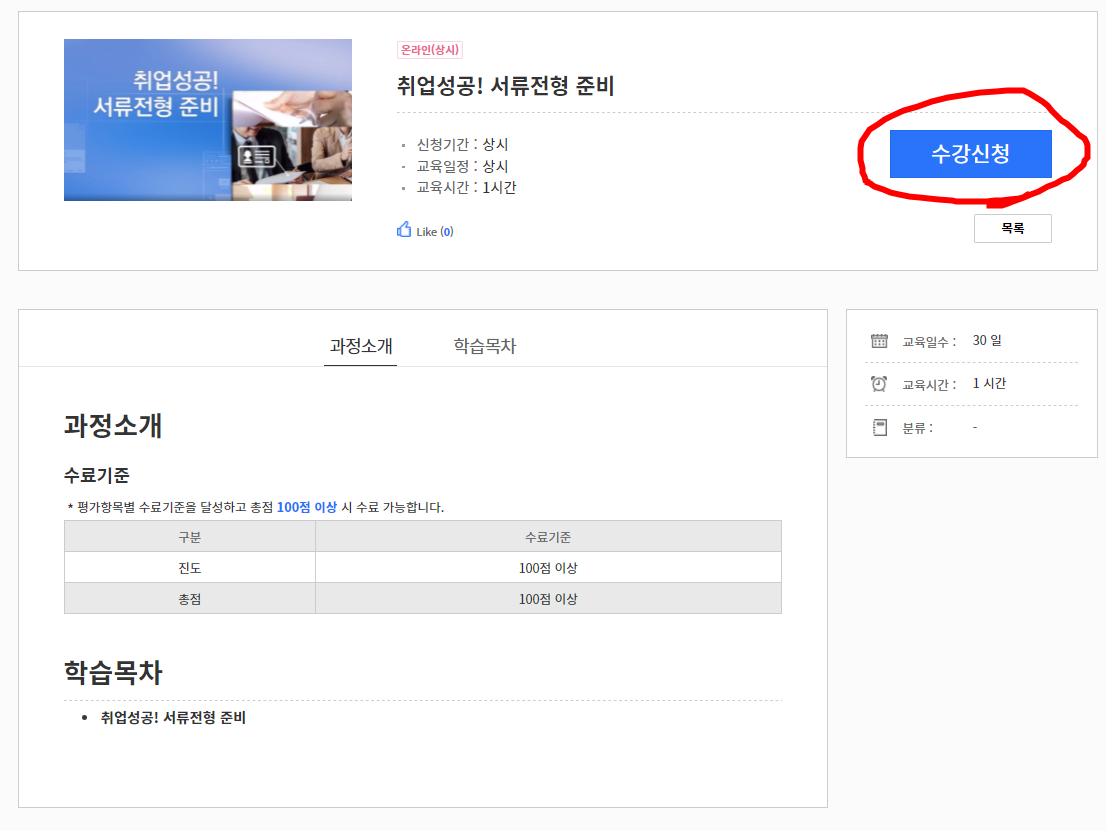
Task: Switch to the 학습목차 tab
Action: point(485,346)
